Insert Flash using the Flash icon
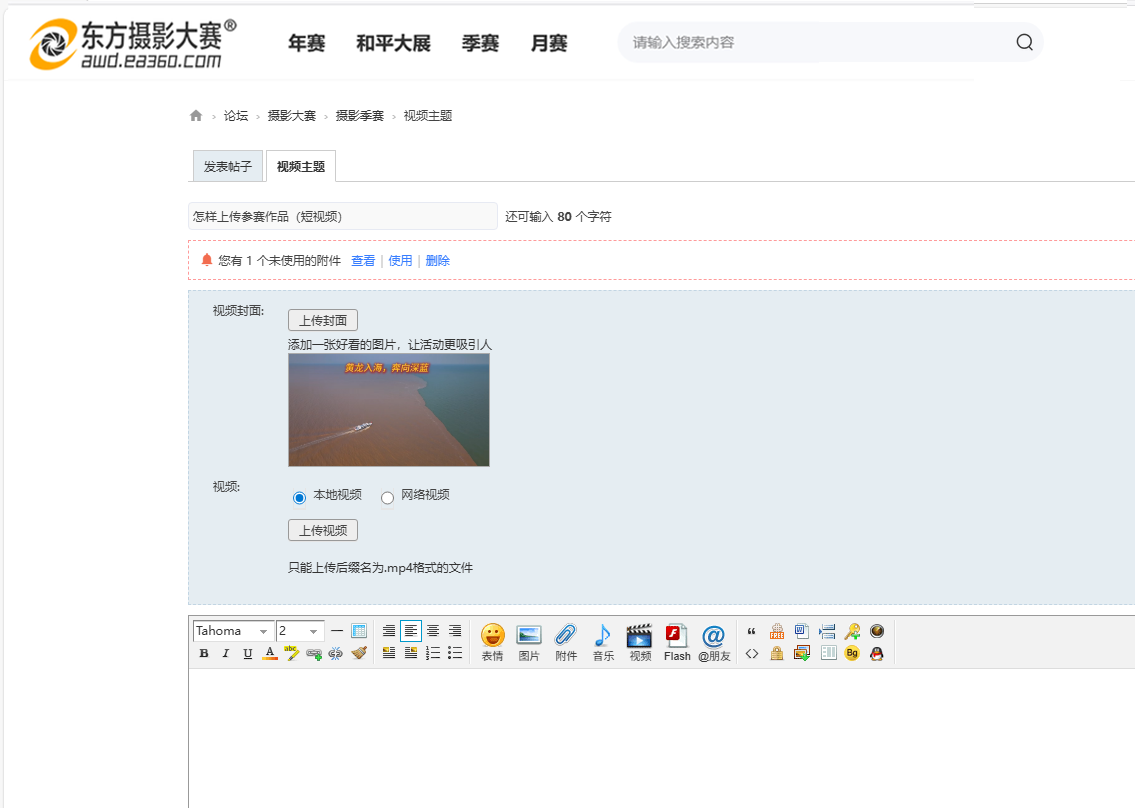 [677, 641]
